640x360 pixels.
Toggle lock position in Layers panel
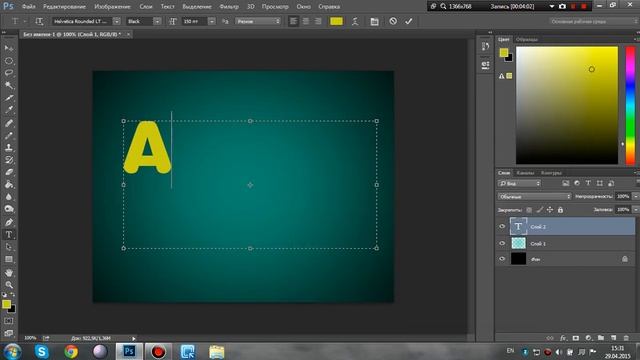point(550,210)
